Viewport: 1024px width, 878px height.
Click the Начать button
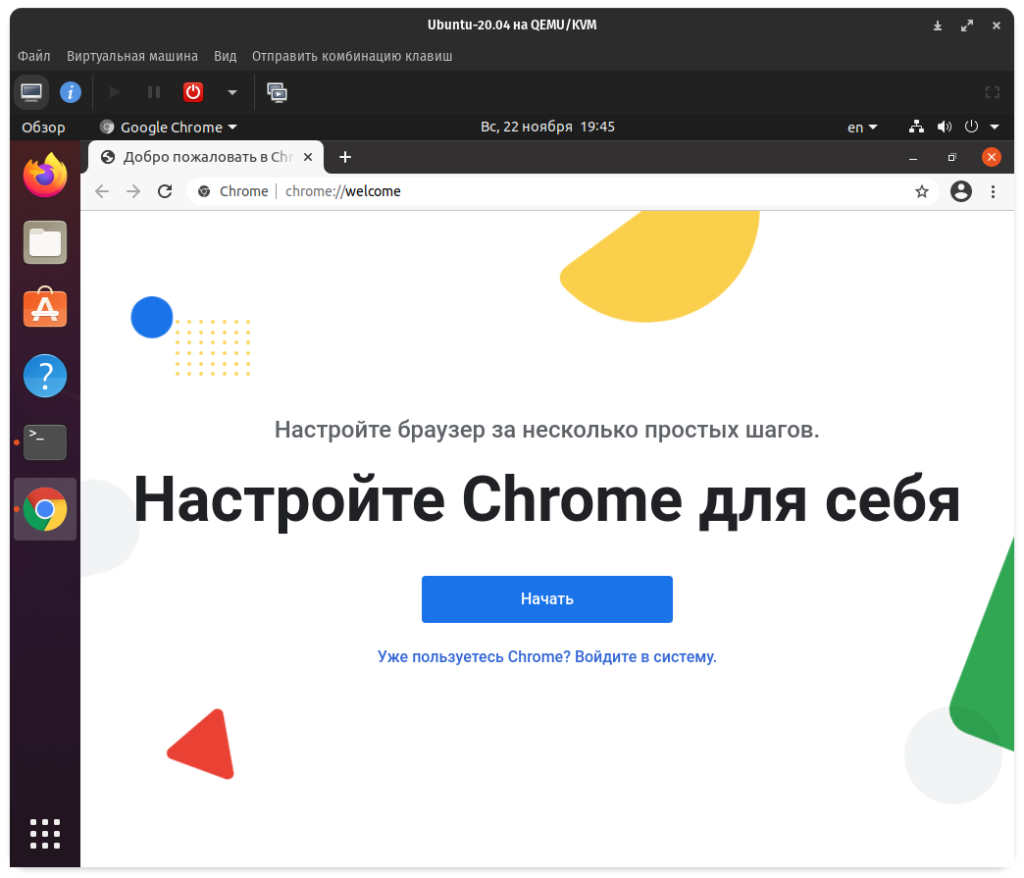[x=546, y=599]
